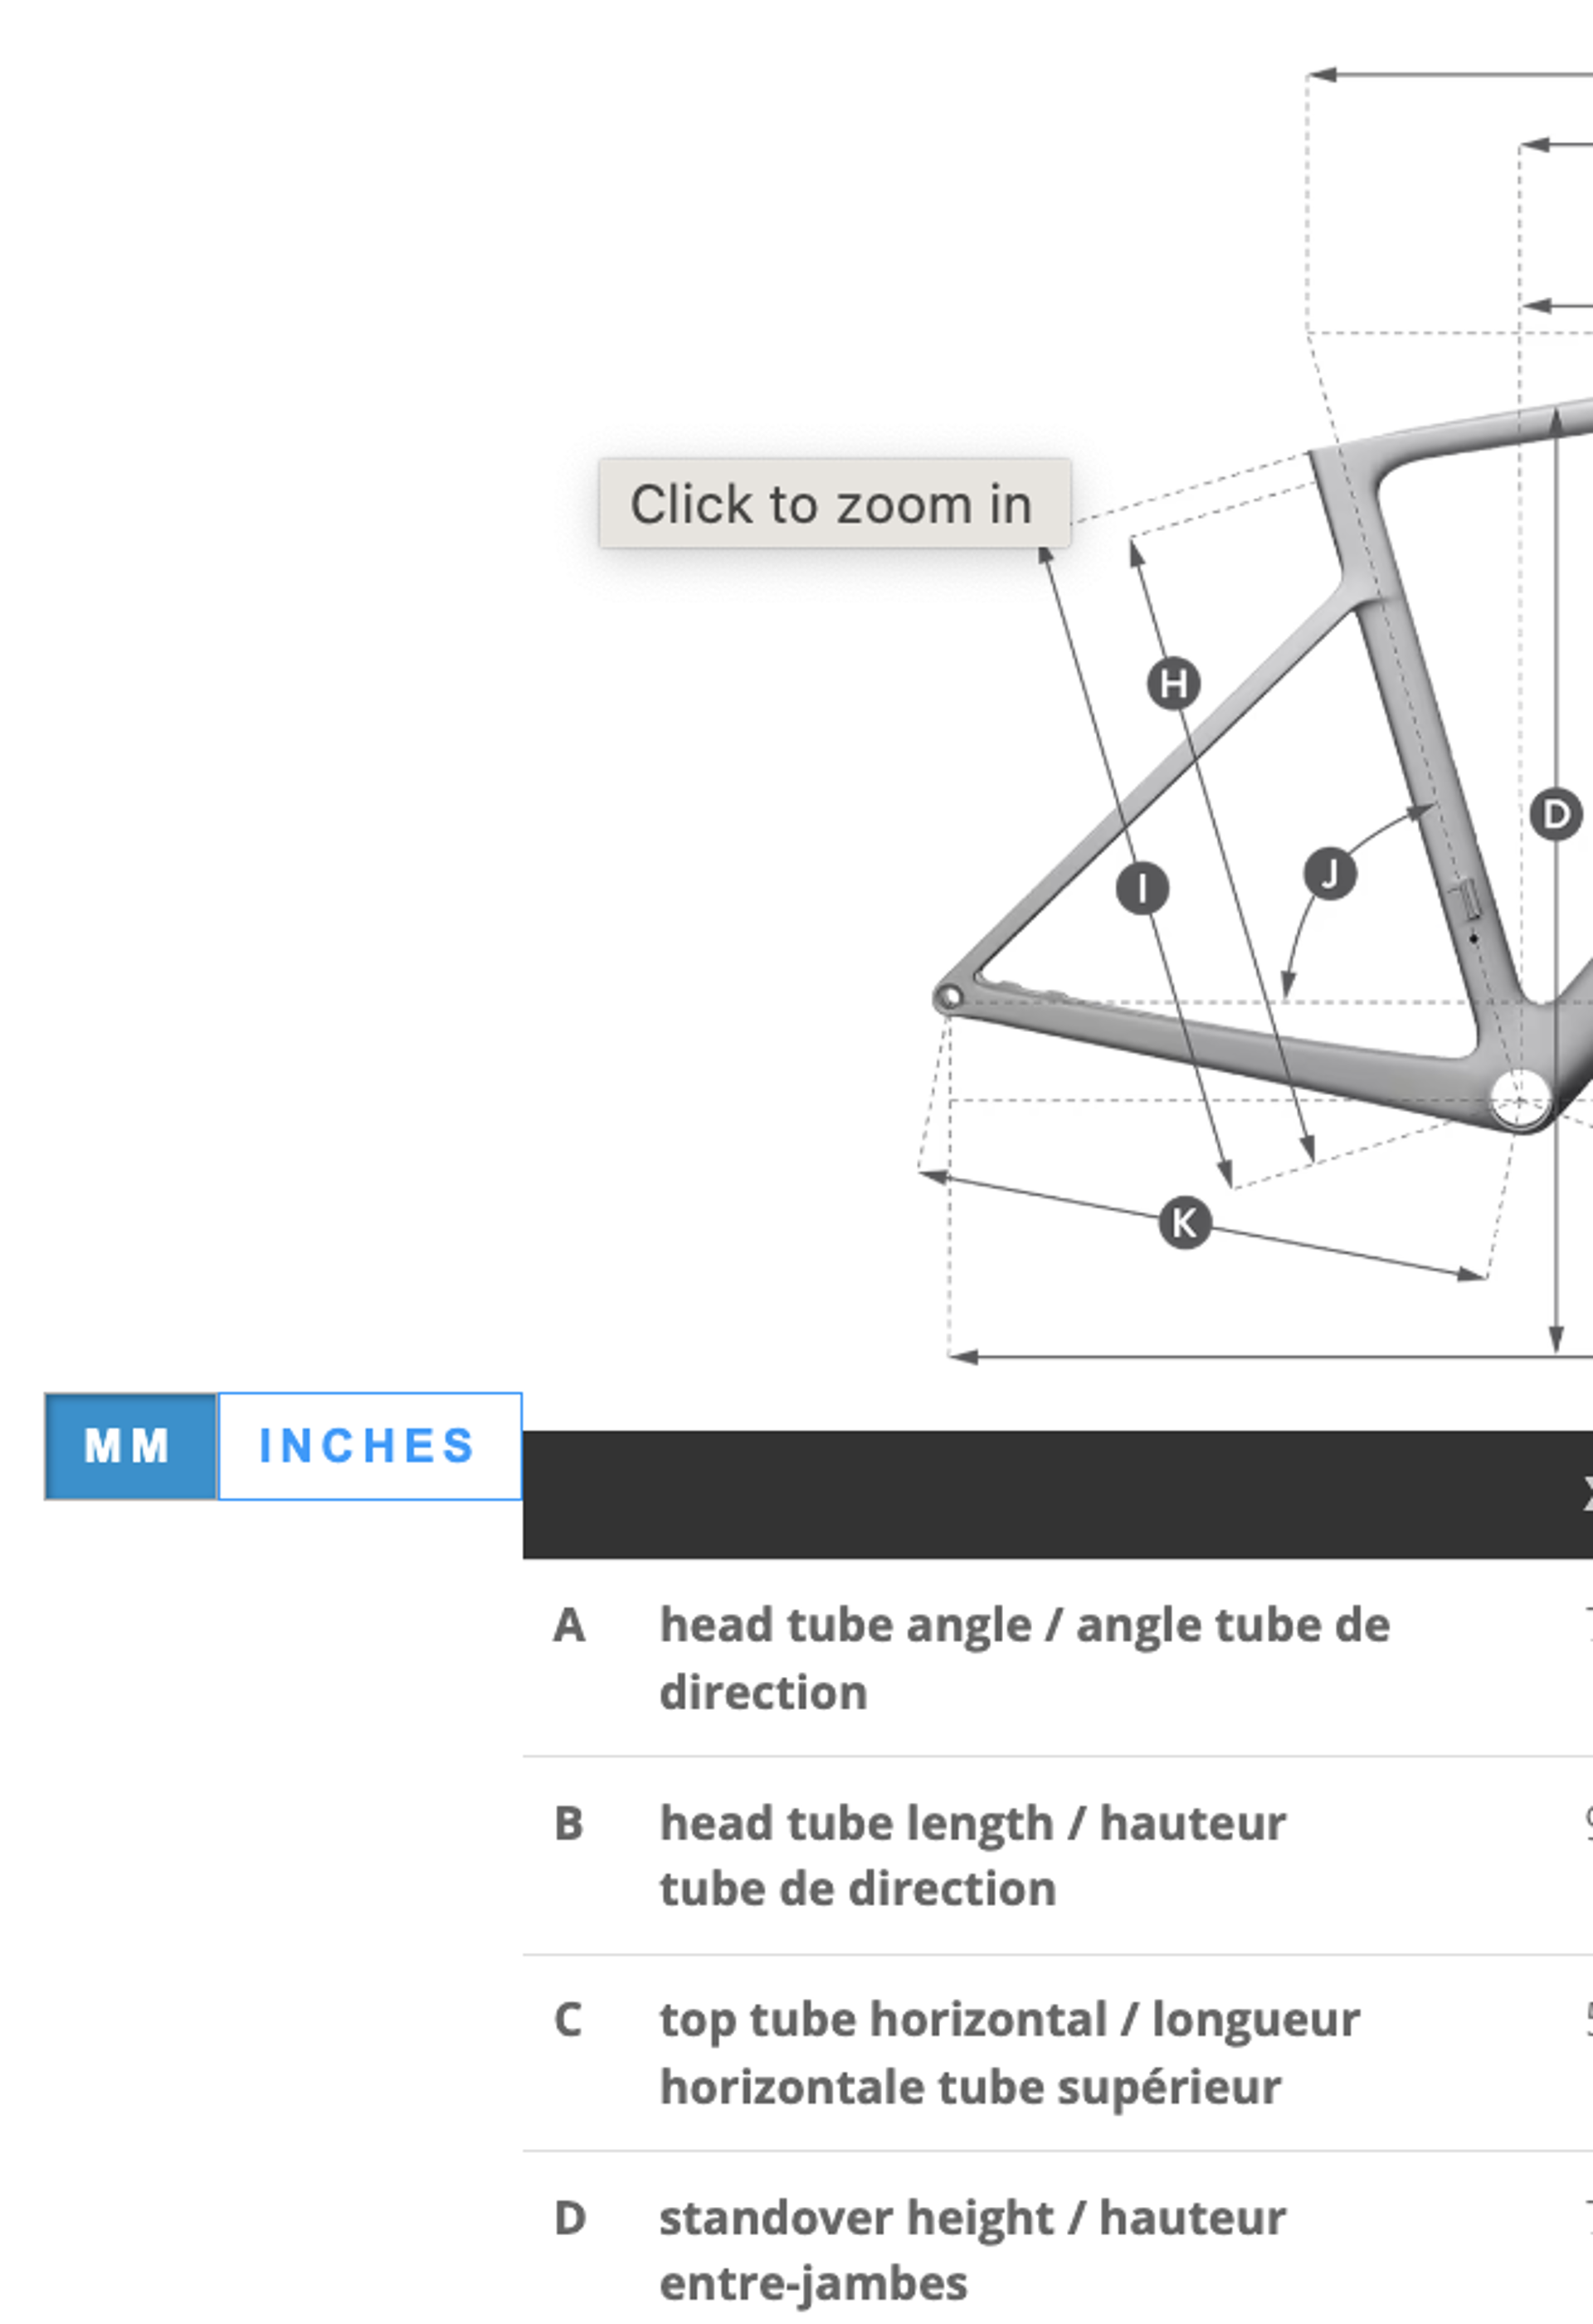The image size is (1593, 2324).
Task: Click the letter B row label
Action: [x=569, y=1823]
